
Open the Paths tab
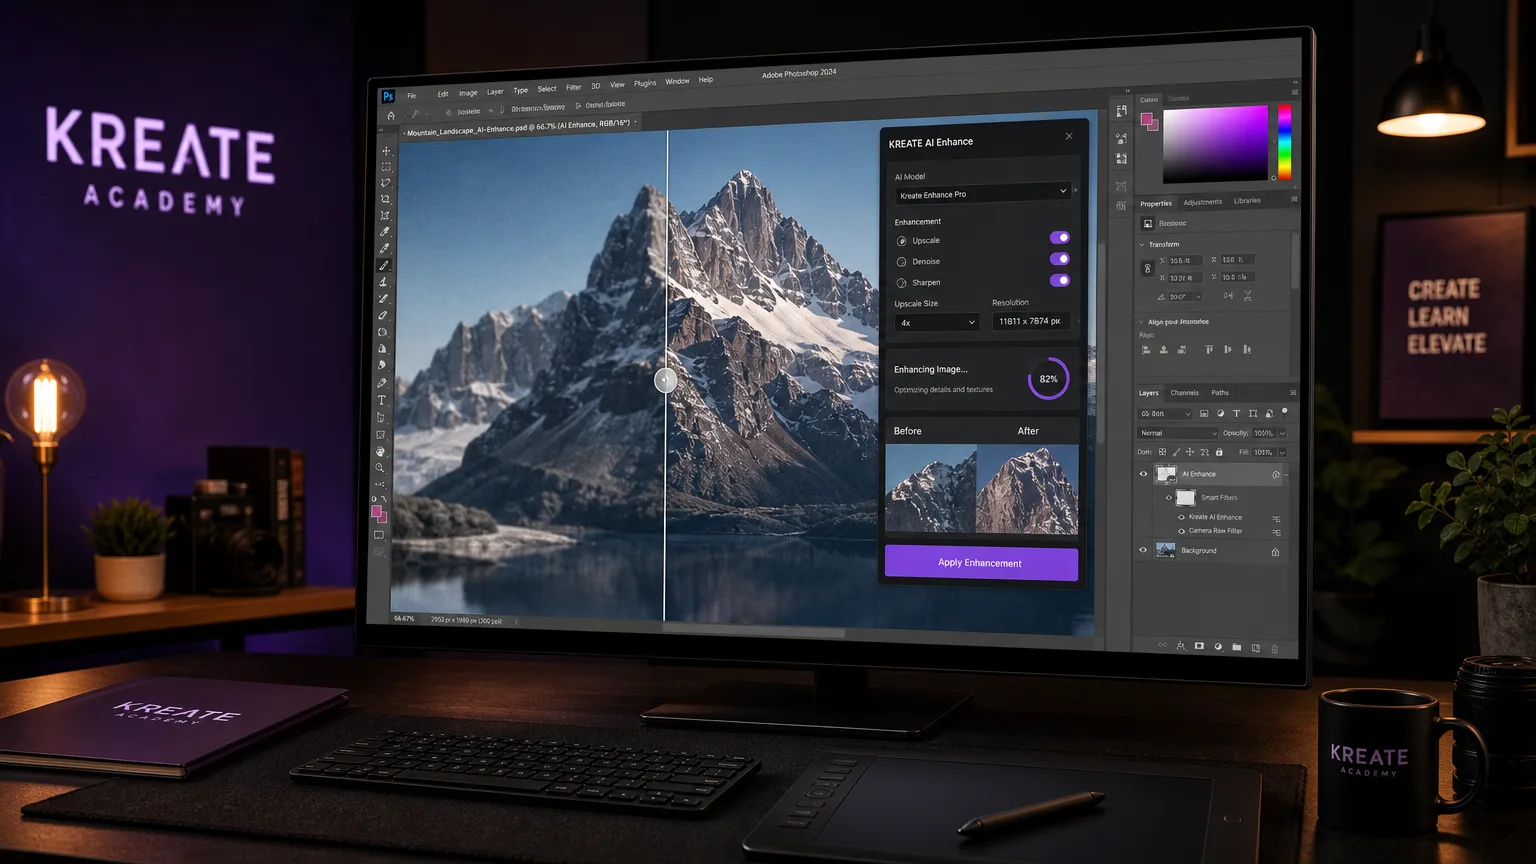tap(1220, 393)
